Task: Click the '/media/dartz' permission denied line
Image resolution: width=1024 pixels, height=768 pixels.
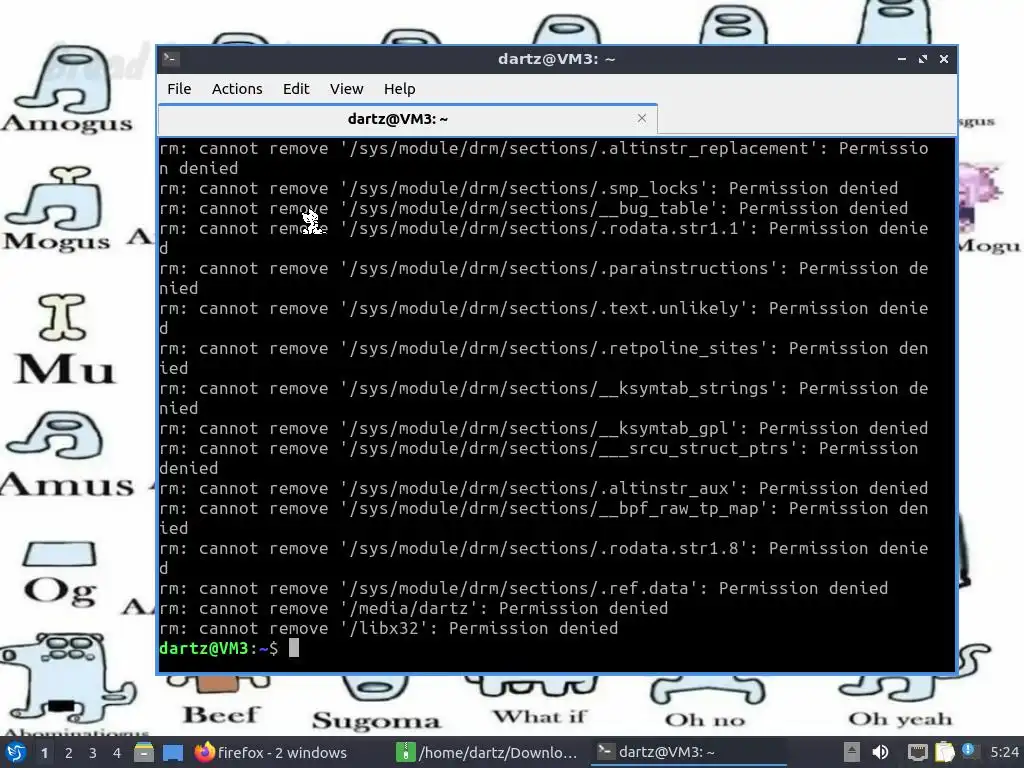Action: [x=413, y=608]
